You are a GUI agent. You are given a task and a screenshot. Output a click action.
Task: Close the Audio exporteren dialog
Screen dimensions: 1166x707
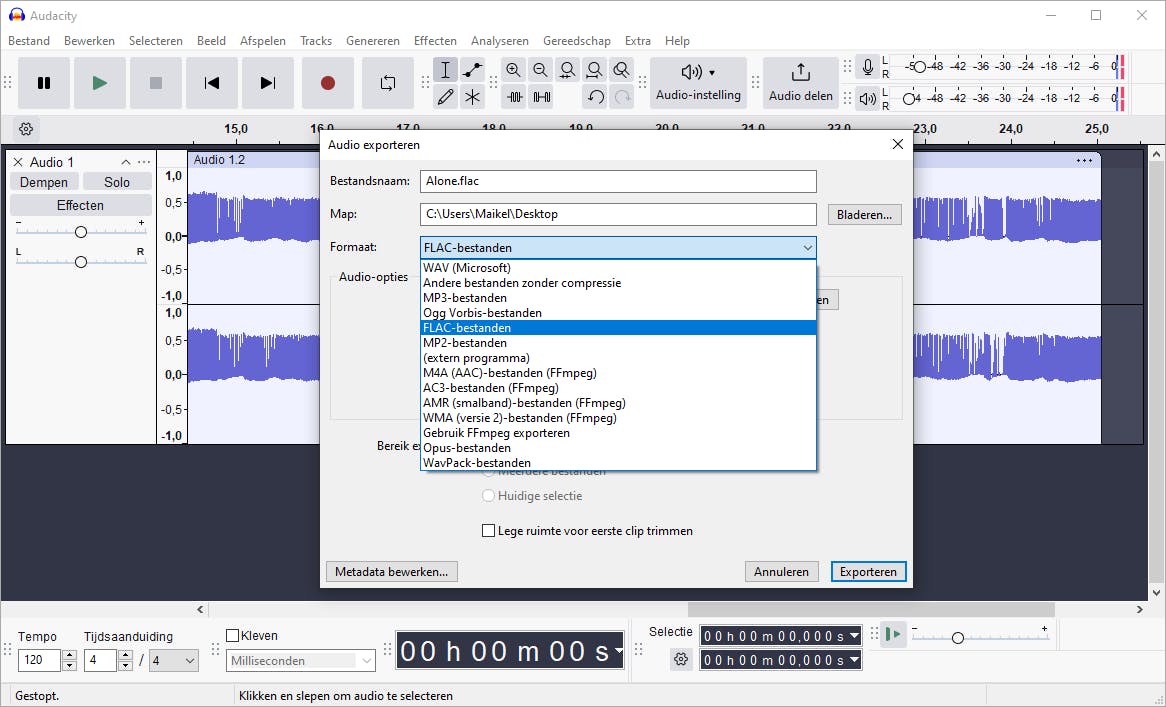(898, 144)
